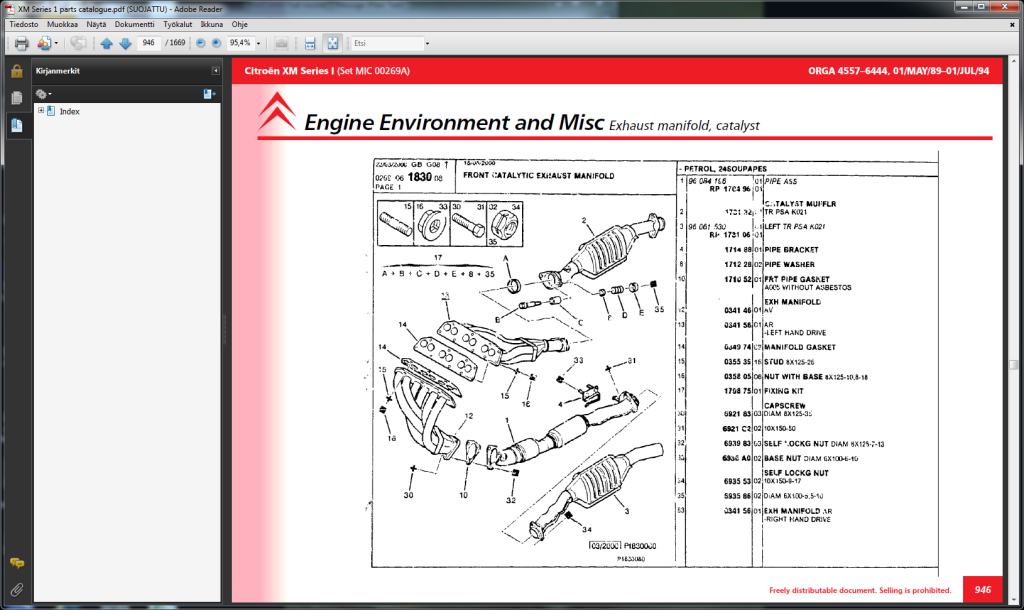Click the zoom out minus button

pyautogui.click(x=201, y=44)
